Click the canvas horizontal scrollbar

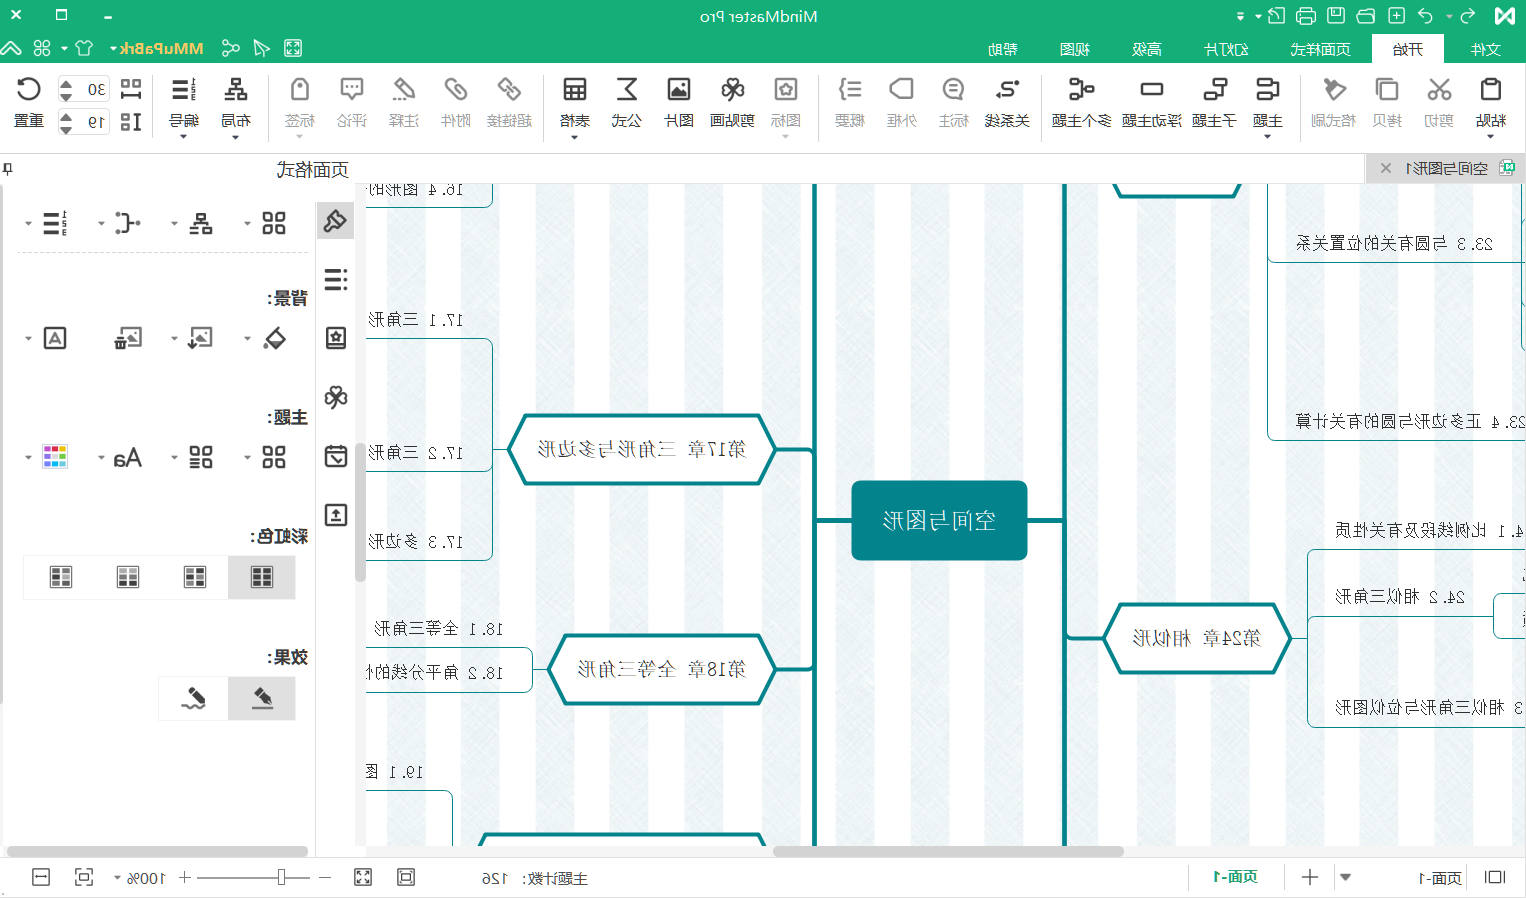pos(948,852)
